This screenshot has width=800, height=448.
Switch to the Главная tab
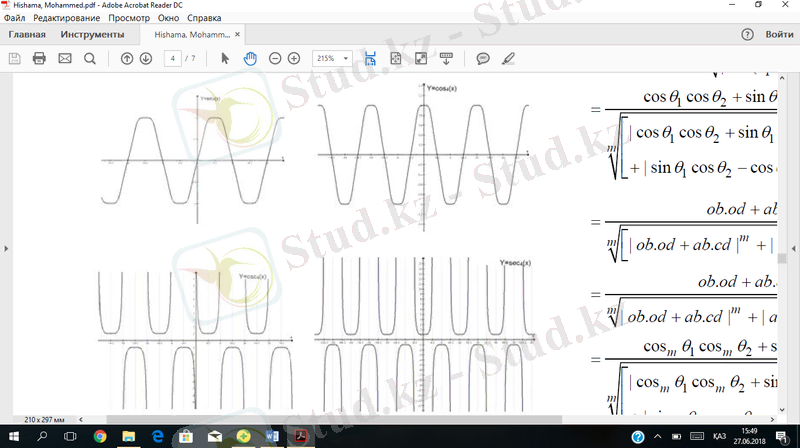[27, 35]
